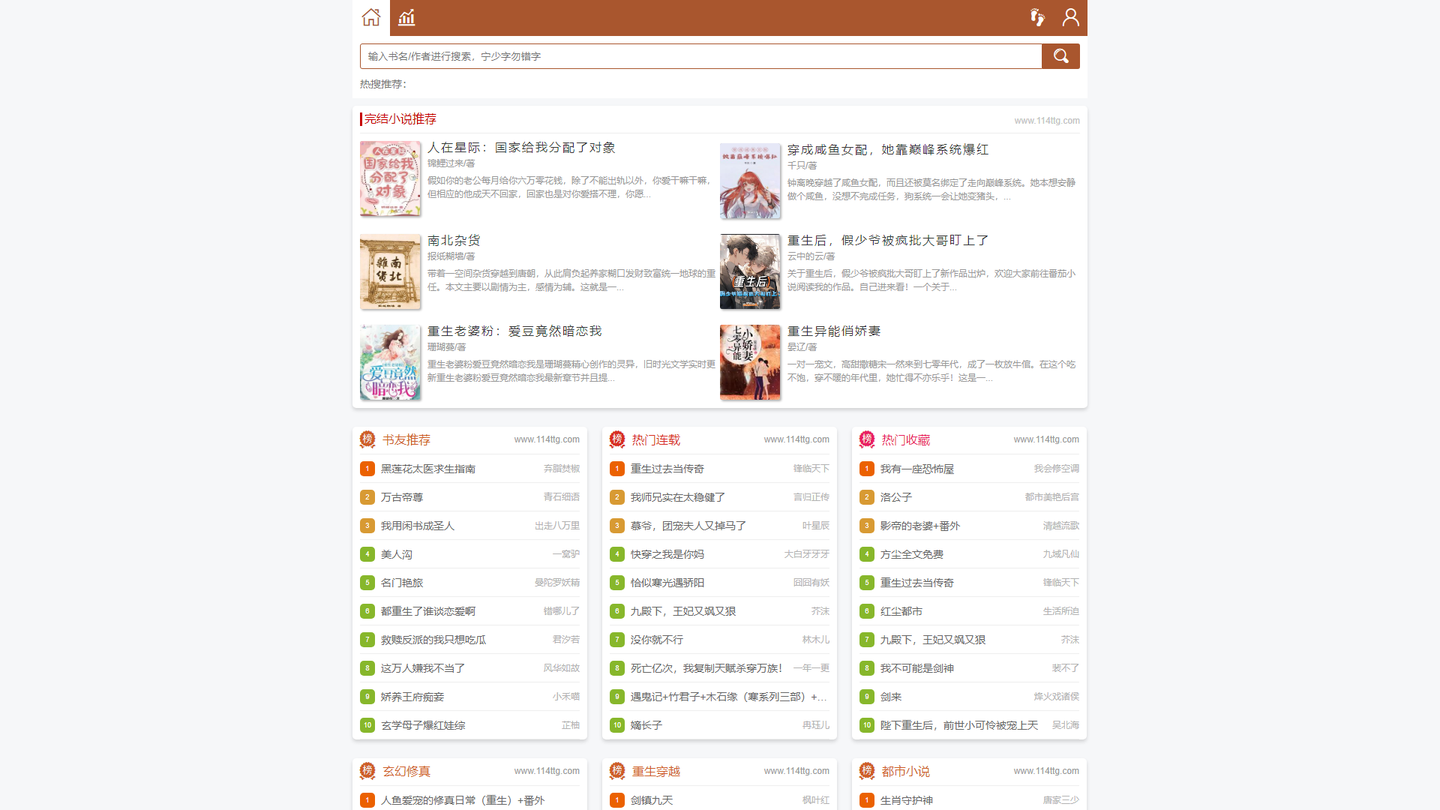Image resolution: width=1440 pixels, height=810 pixels.
Task: Click the 榜 badge beside 书友推荐
Action: [x=367, y=439]
